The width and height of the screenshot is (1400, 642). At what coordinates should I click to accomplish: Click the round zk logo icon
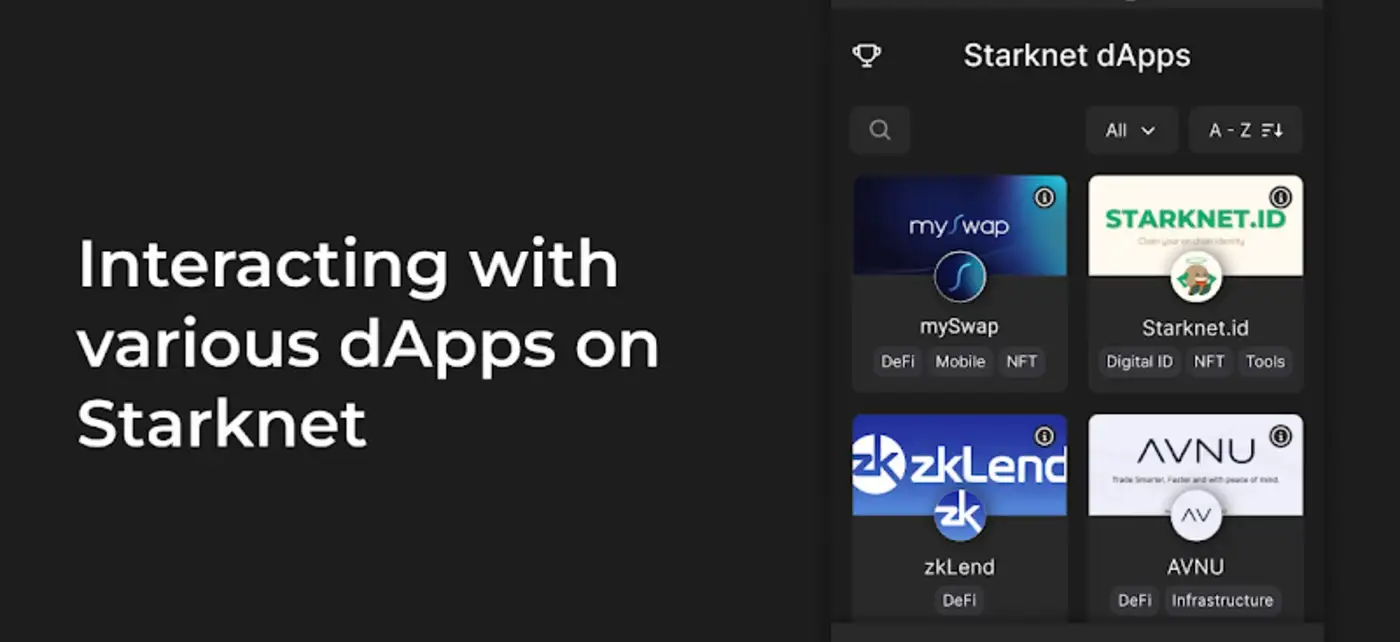[960, 515]
